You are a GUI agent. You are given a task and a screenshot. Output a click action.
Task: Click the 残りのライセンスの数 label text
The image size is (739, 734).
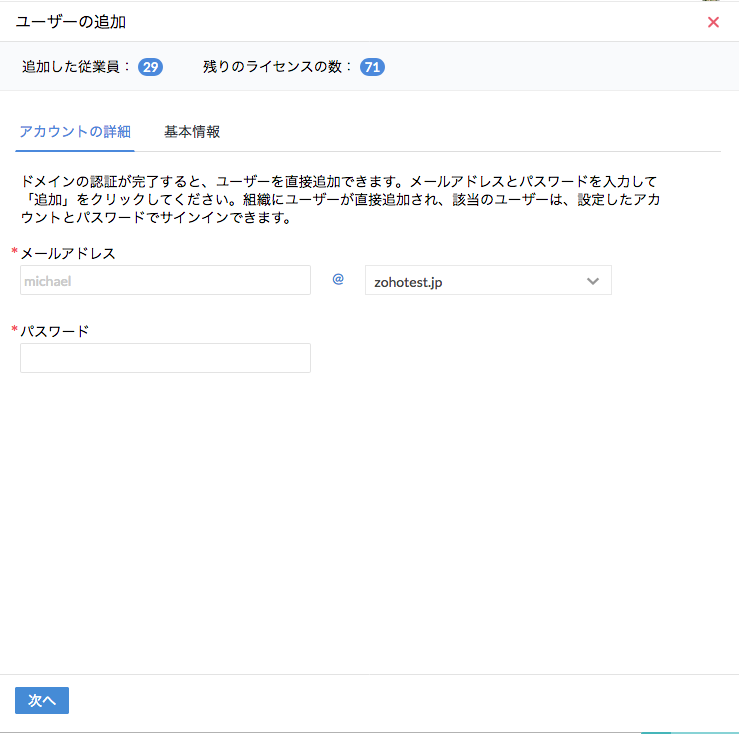(278, 67)
